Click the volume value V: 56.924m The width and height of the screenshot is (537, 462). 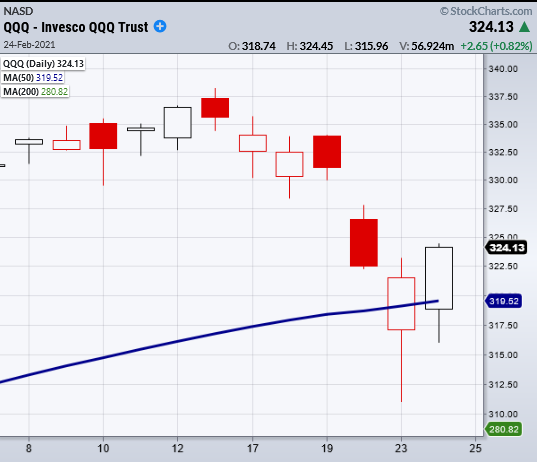click(426, 46)
